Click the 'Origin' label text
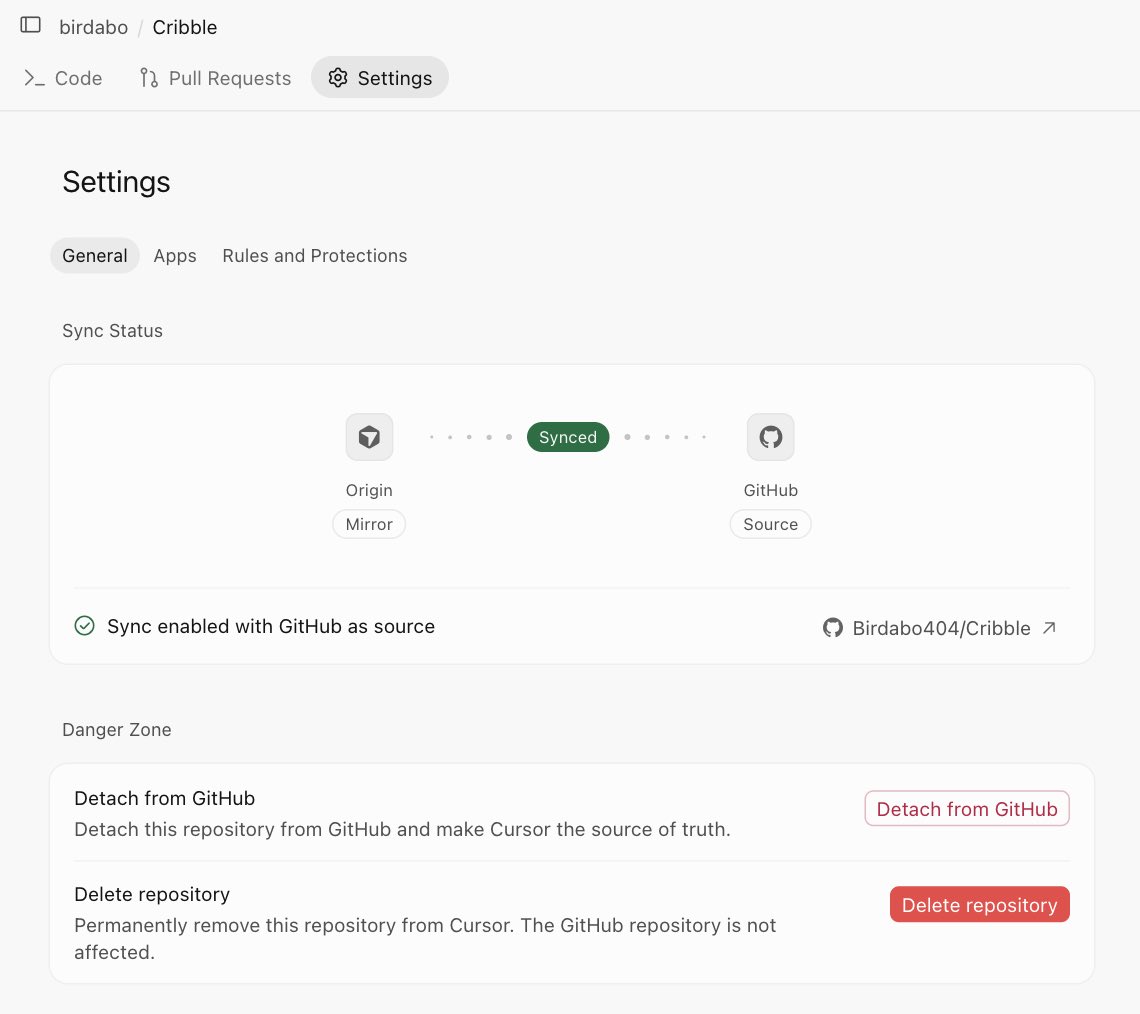Screen dimensions: 1140x1014 369,490
